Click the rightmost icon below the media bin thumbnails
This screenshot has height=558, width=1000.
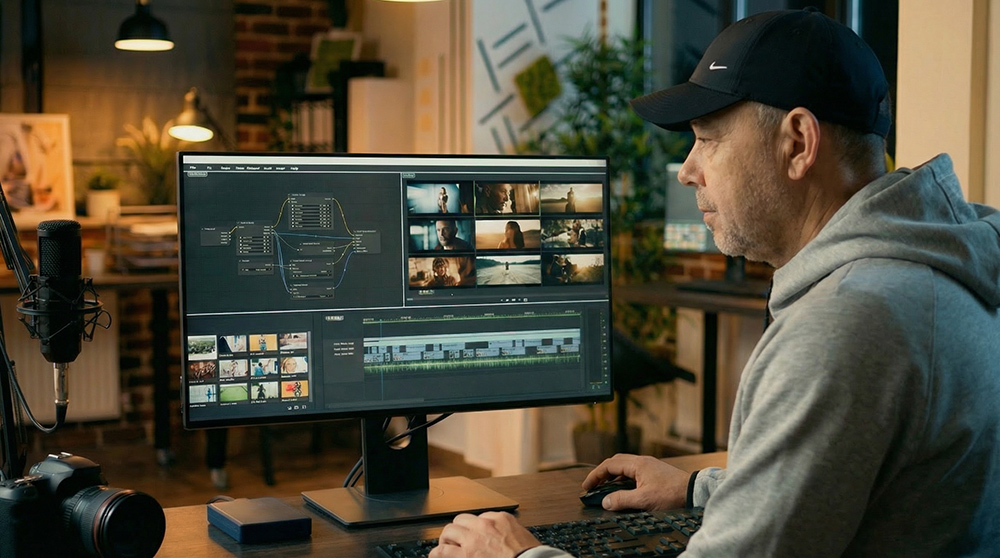(304, 407)
